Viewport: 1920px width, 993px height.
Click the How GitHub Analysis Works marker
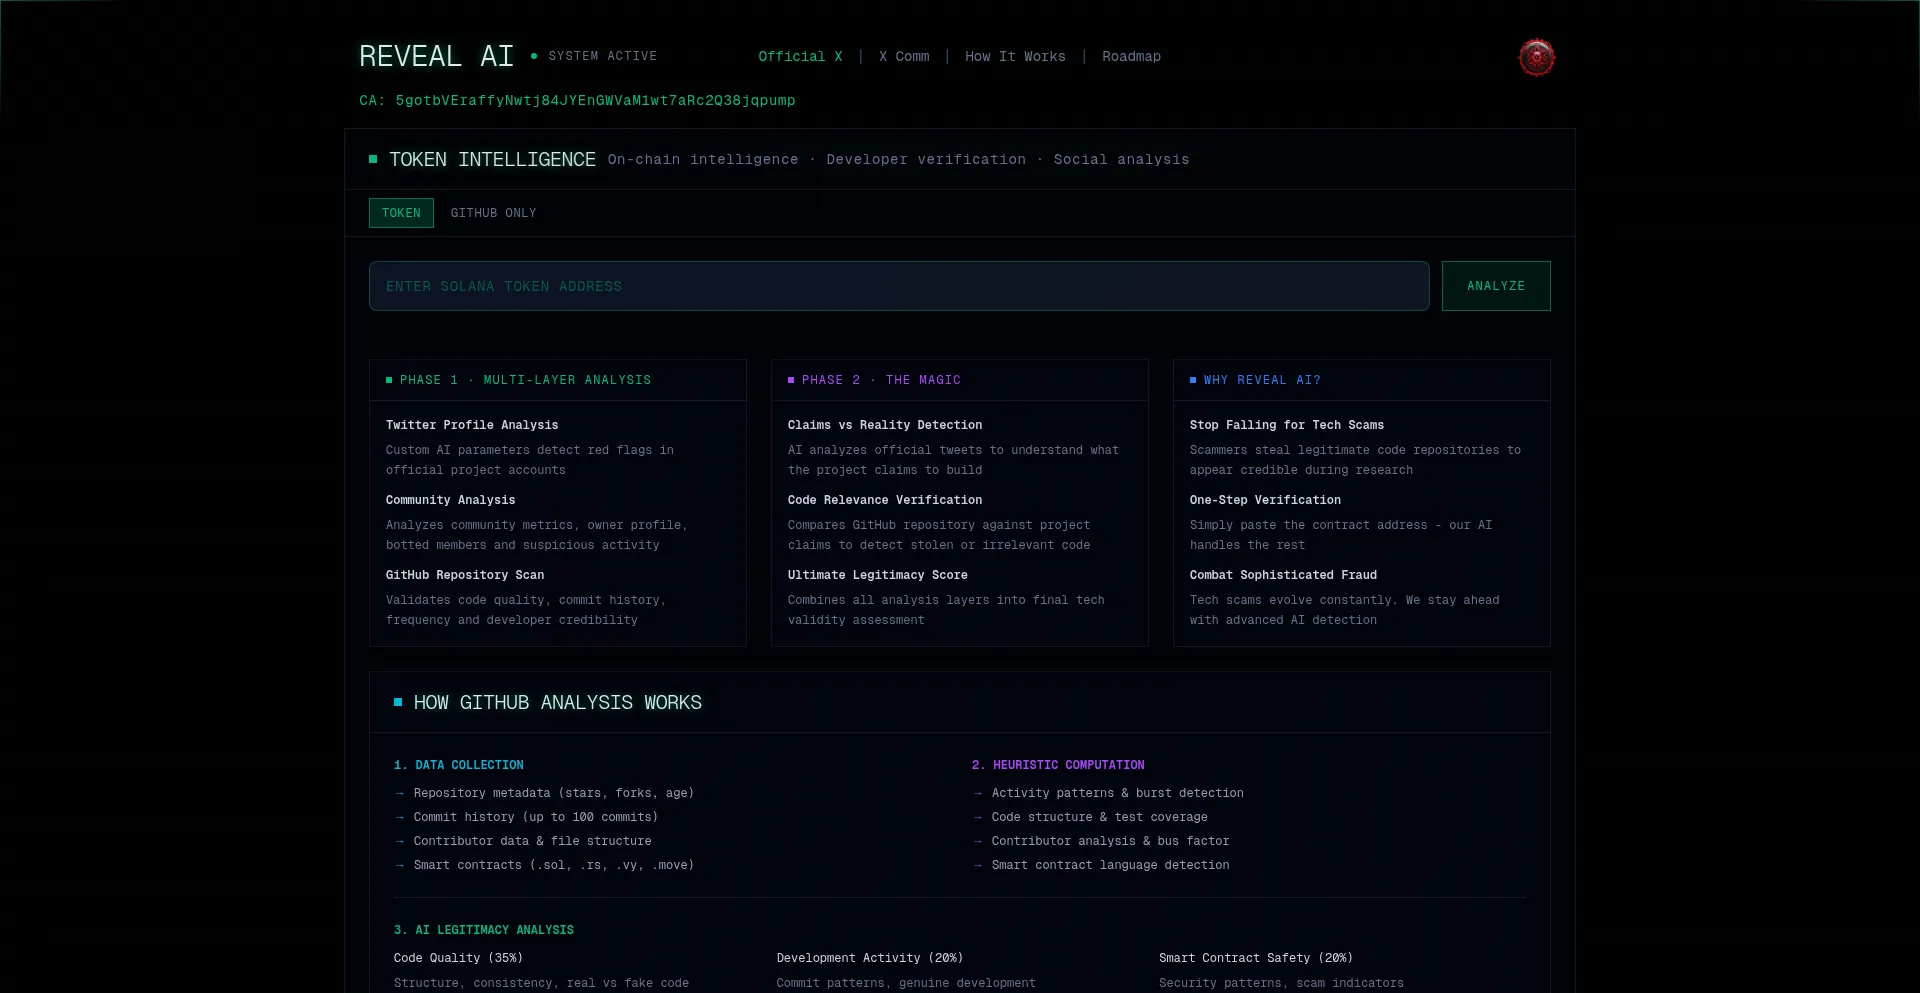click(x=398, y=702)
